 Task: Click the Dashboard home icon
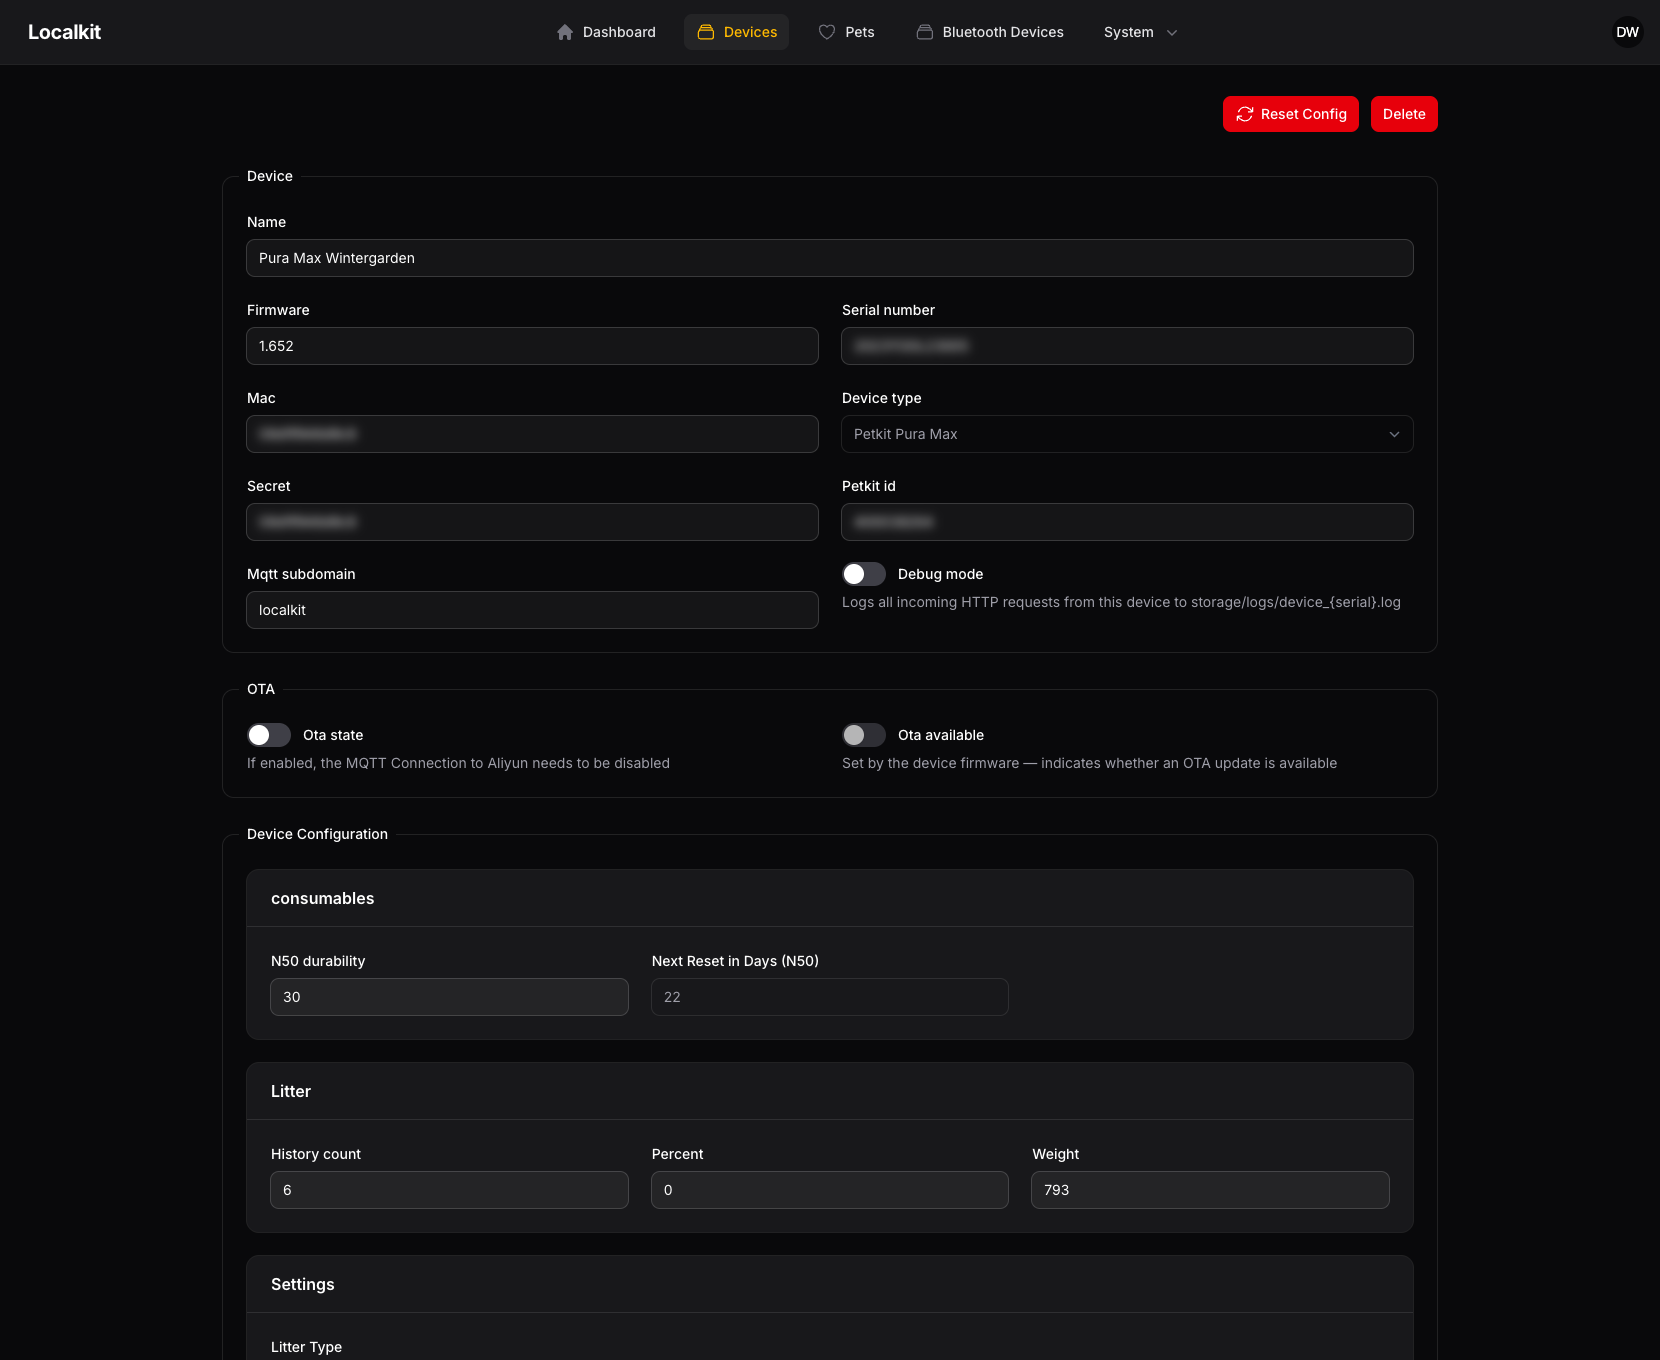pyautogui.click(x=565, y=32)
